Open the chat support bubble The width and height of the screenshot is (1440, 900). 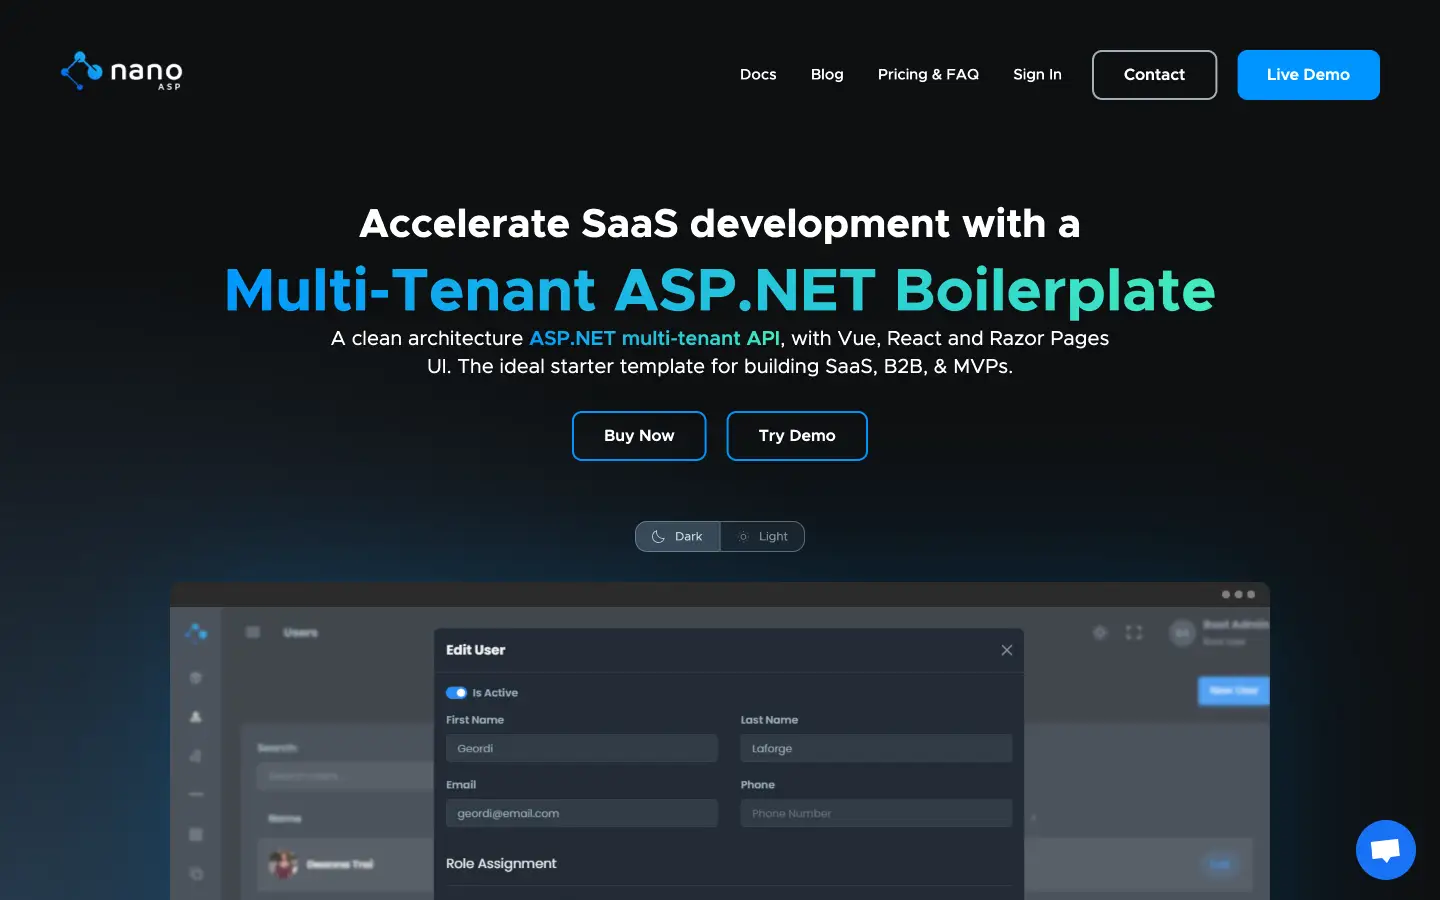[x=1385, y=850]
